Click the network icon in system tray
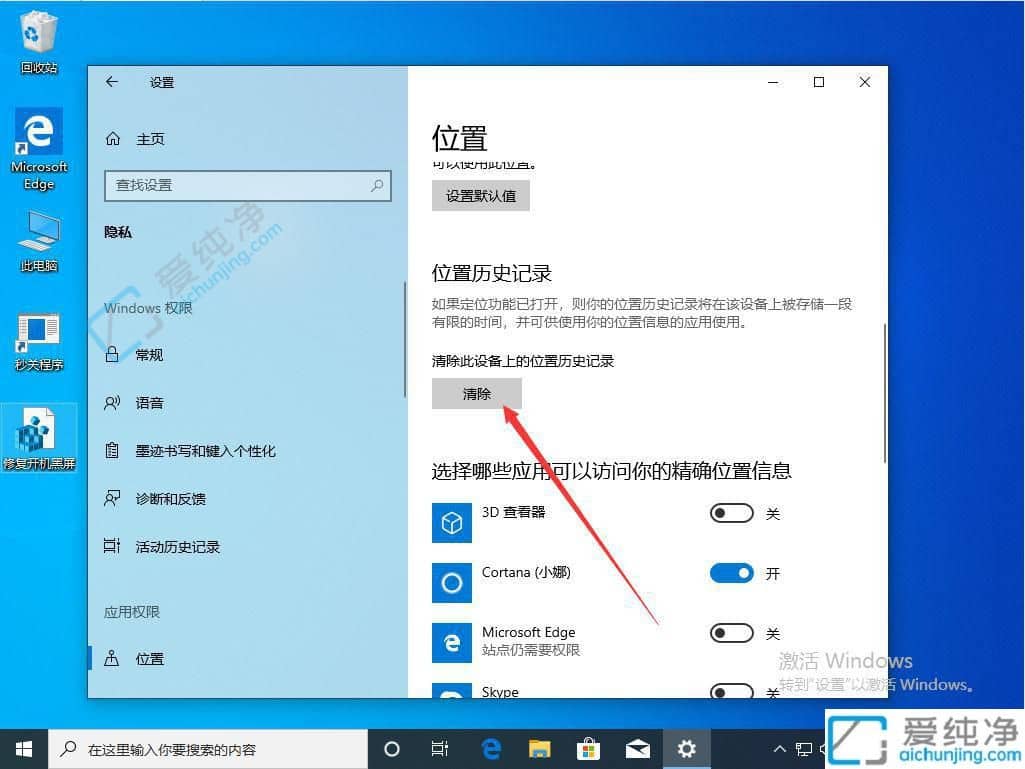Viewport: 1025px width, 769px height. 803,749
